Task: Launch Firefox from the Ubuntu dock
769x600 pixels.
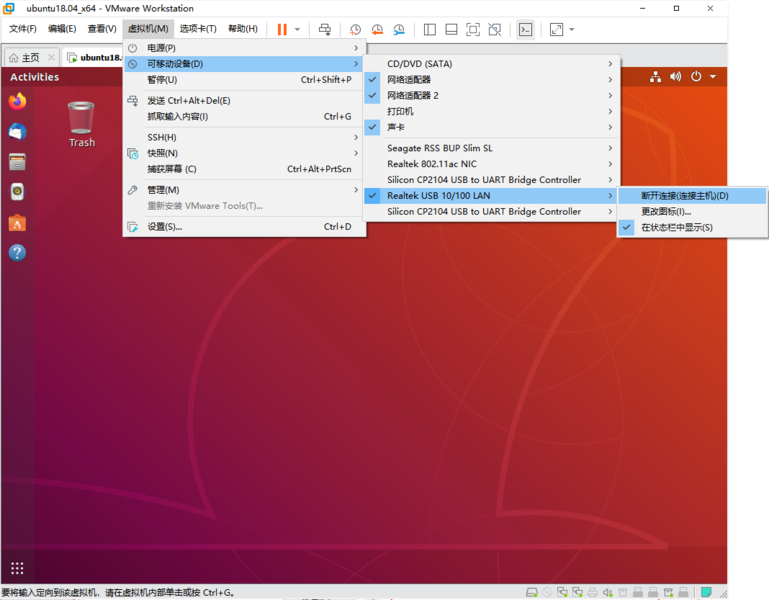Action: click(17, 102)
